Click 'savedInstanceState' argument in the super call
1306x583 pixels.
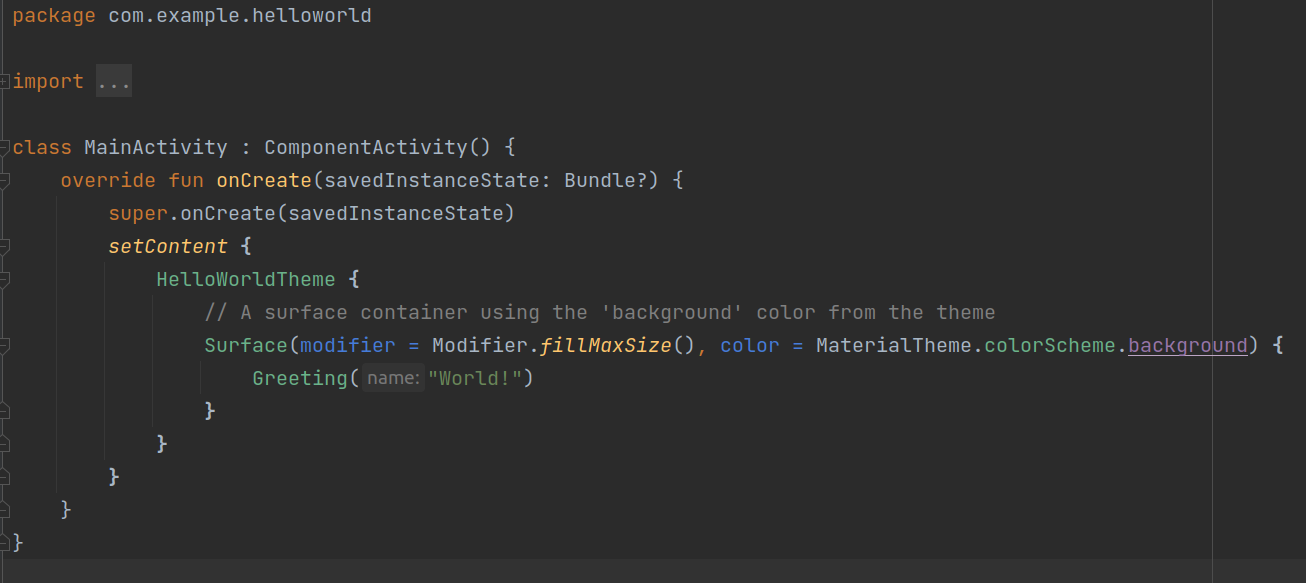tap(396, 214)
